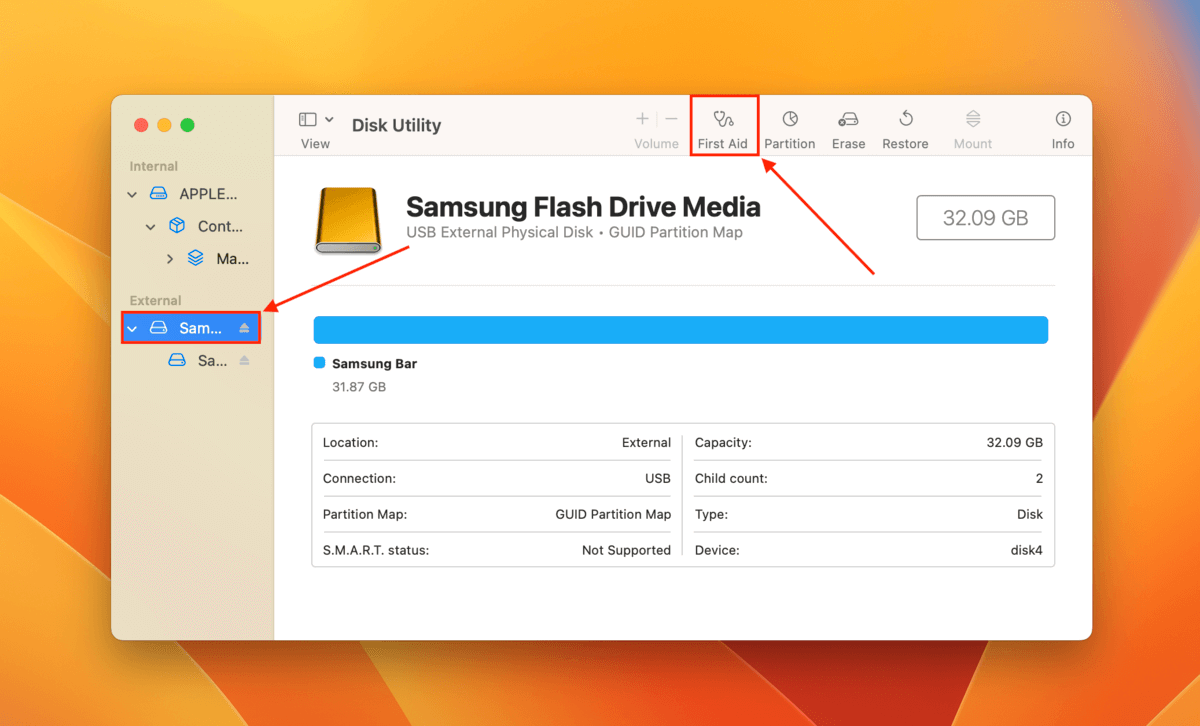The image size is (1200, 726).
Task: Click the Child count value 2
Action: coord(1039,478)
